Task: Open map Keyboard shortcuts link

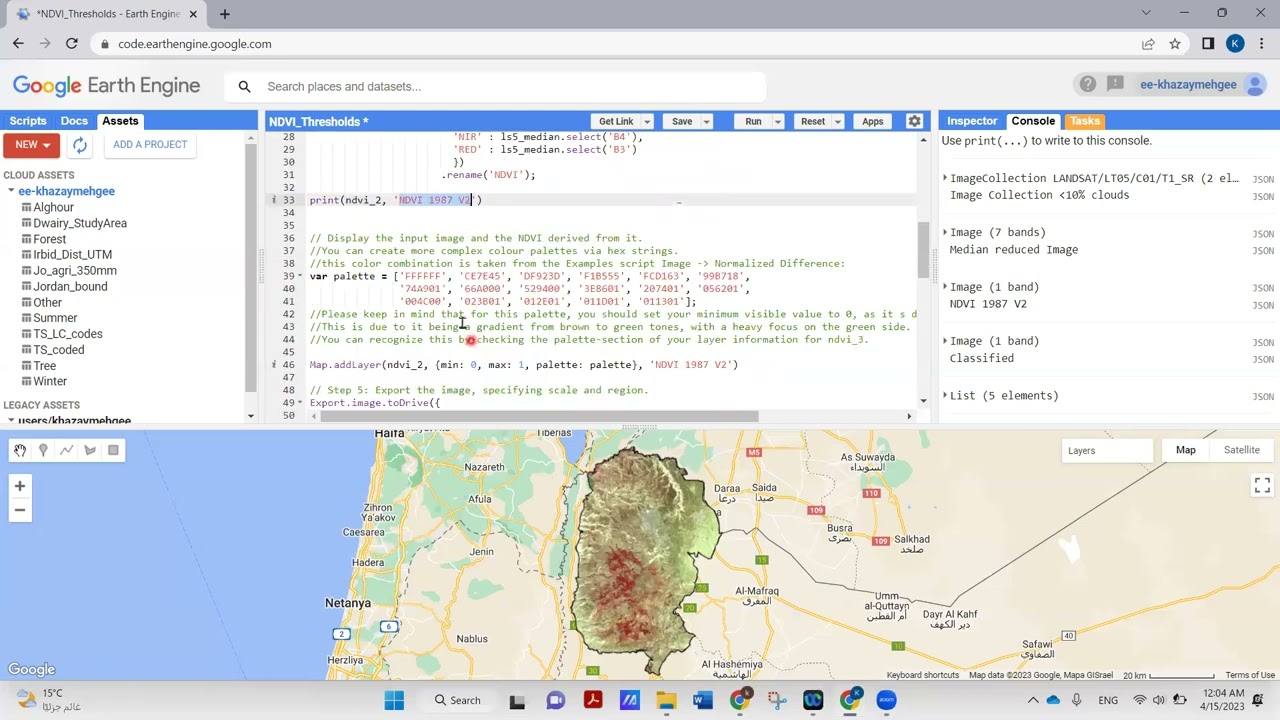Action: point(923,675)
